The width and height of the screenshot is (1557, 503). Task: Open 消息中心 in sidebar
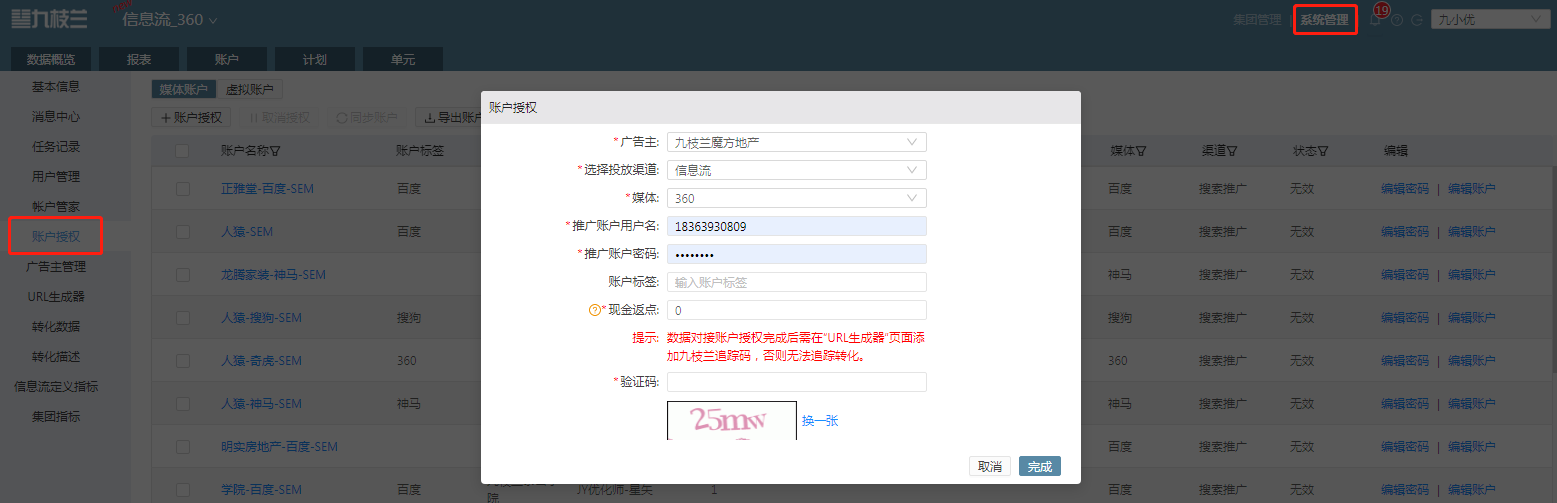coord(56,116)
